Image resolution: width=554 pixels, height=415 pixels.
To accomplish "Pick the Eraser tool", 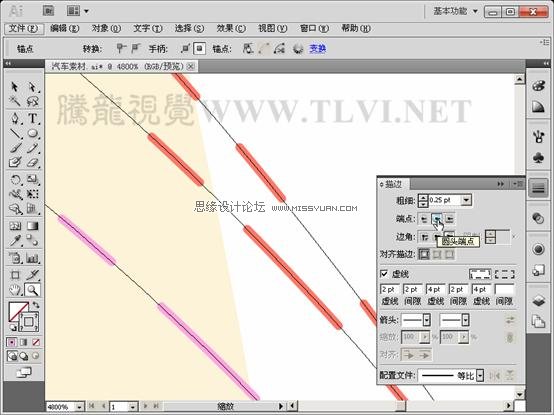I will [x=32, y=163].
